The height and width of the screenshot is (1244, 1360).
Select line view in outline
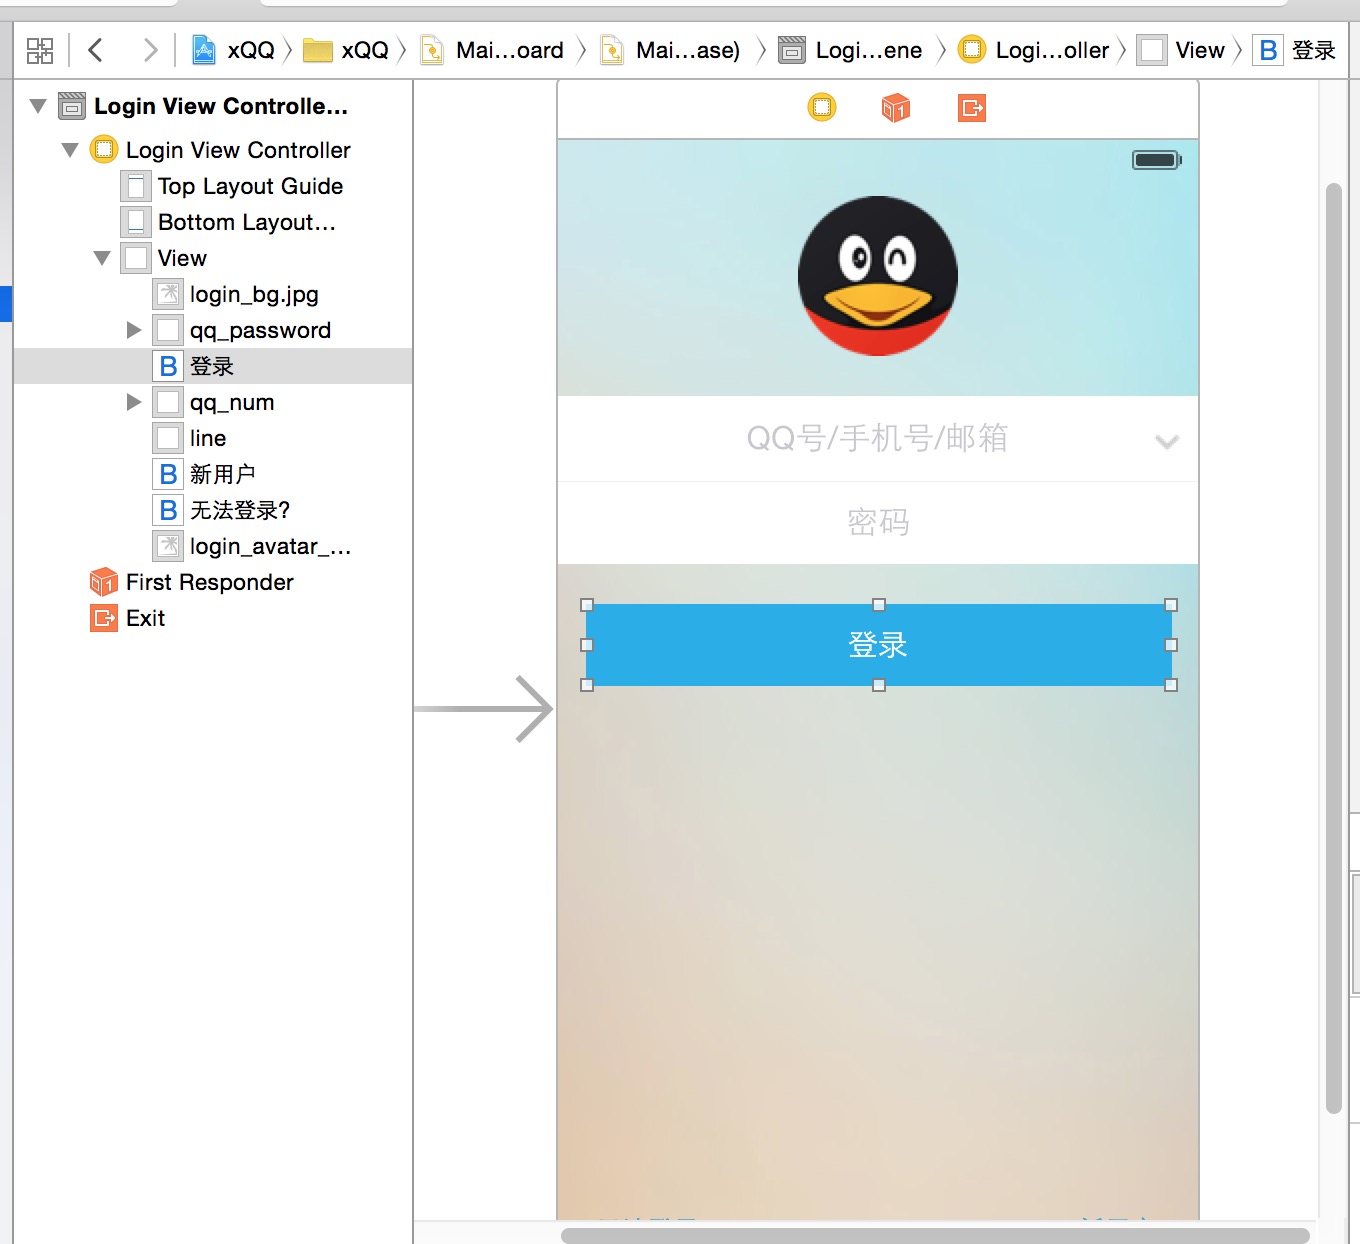(213, 438)
